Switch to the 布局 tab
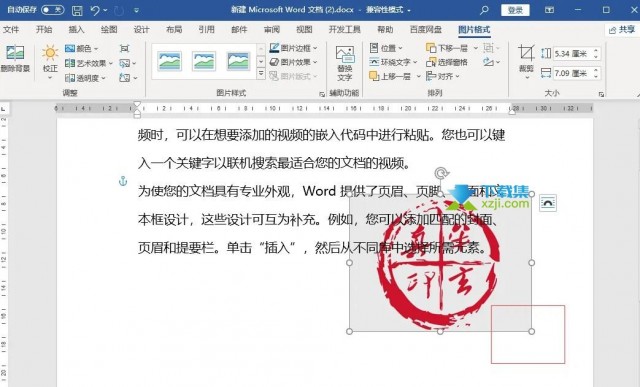The height and width of the screenshot is (387, 640). point(174,29)
